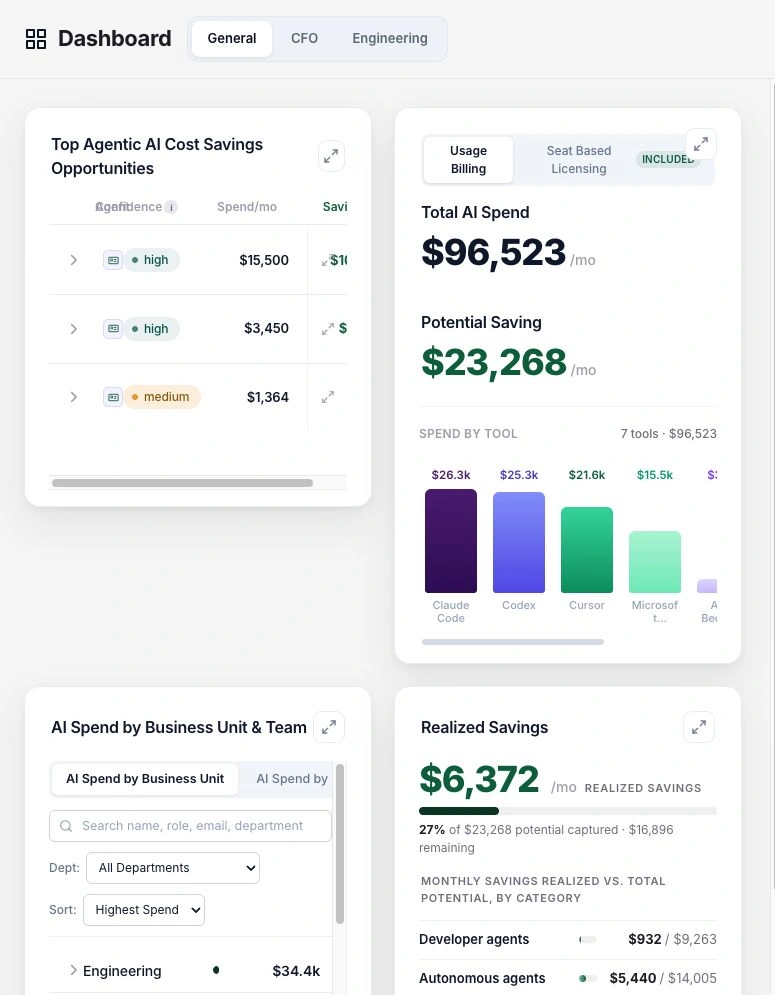Click the search magnifier icon

pyautogui.click(x=66, y=826)
